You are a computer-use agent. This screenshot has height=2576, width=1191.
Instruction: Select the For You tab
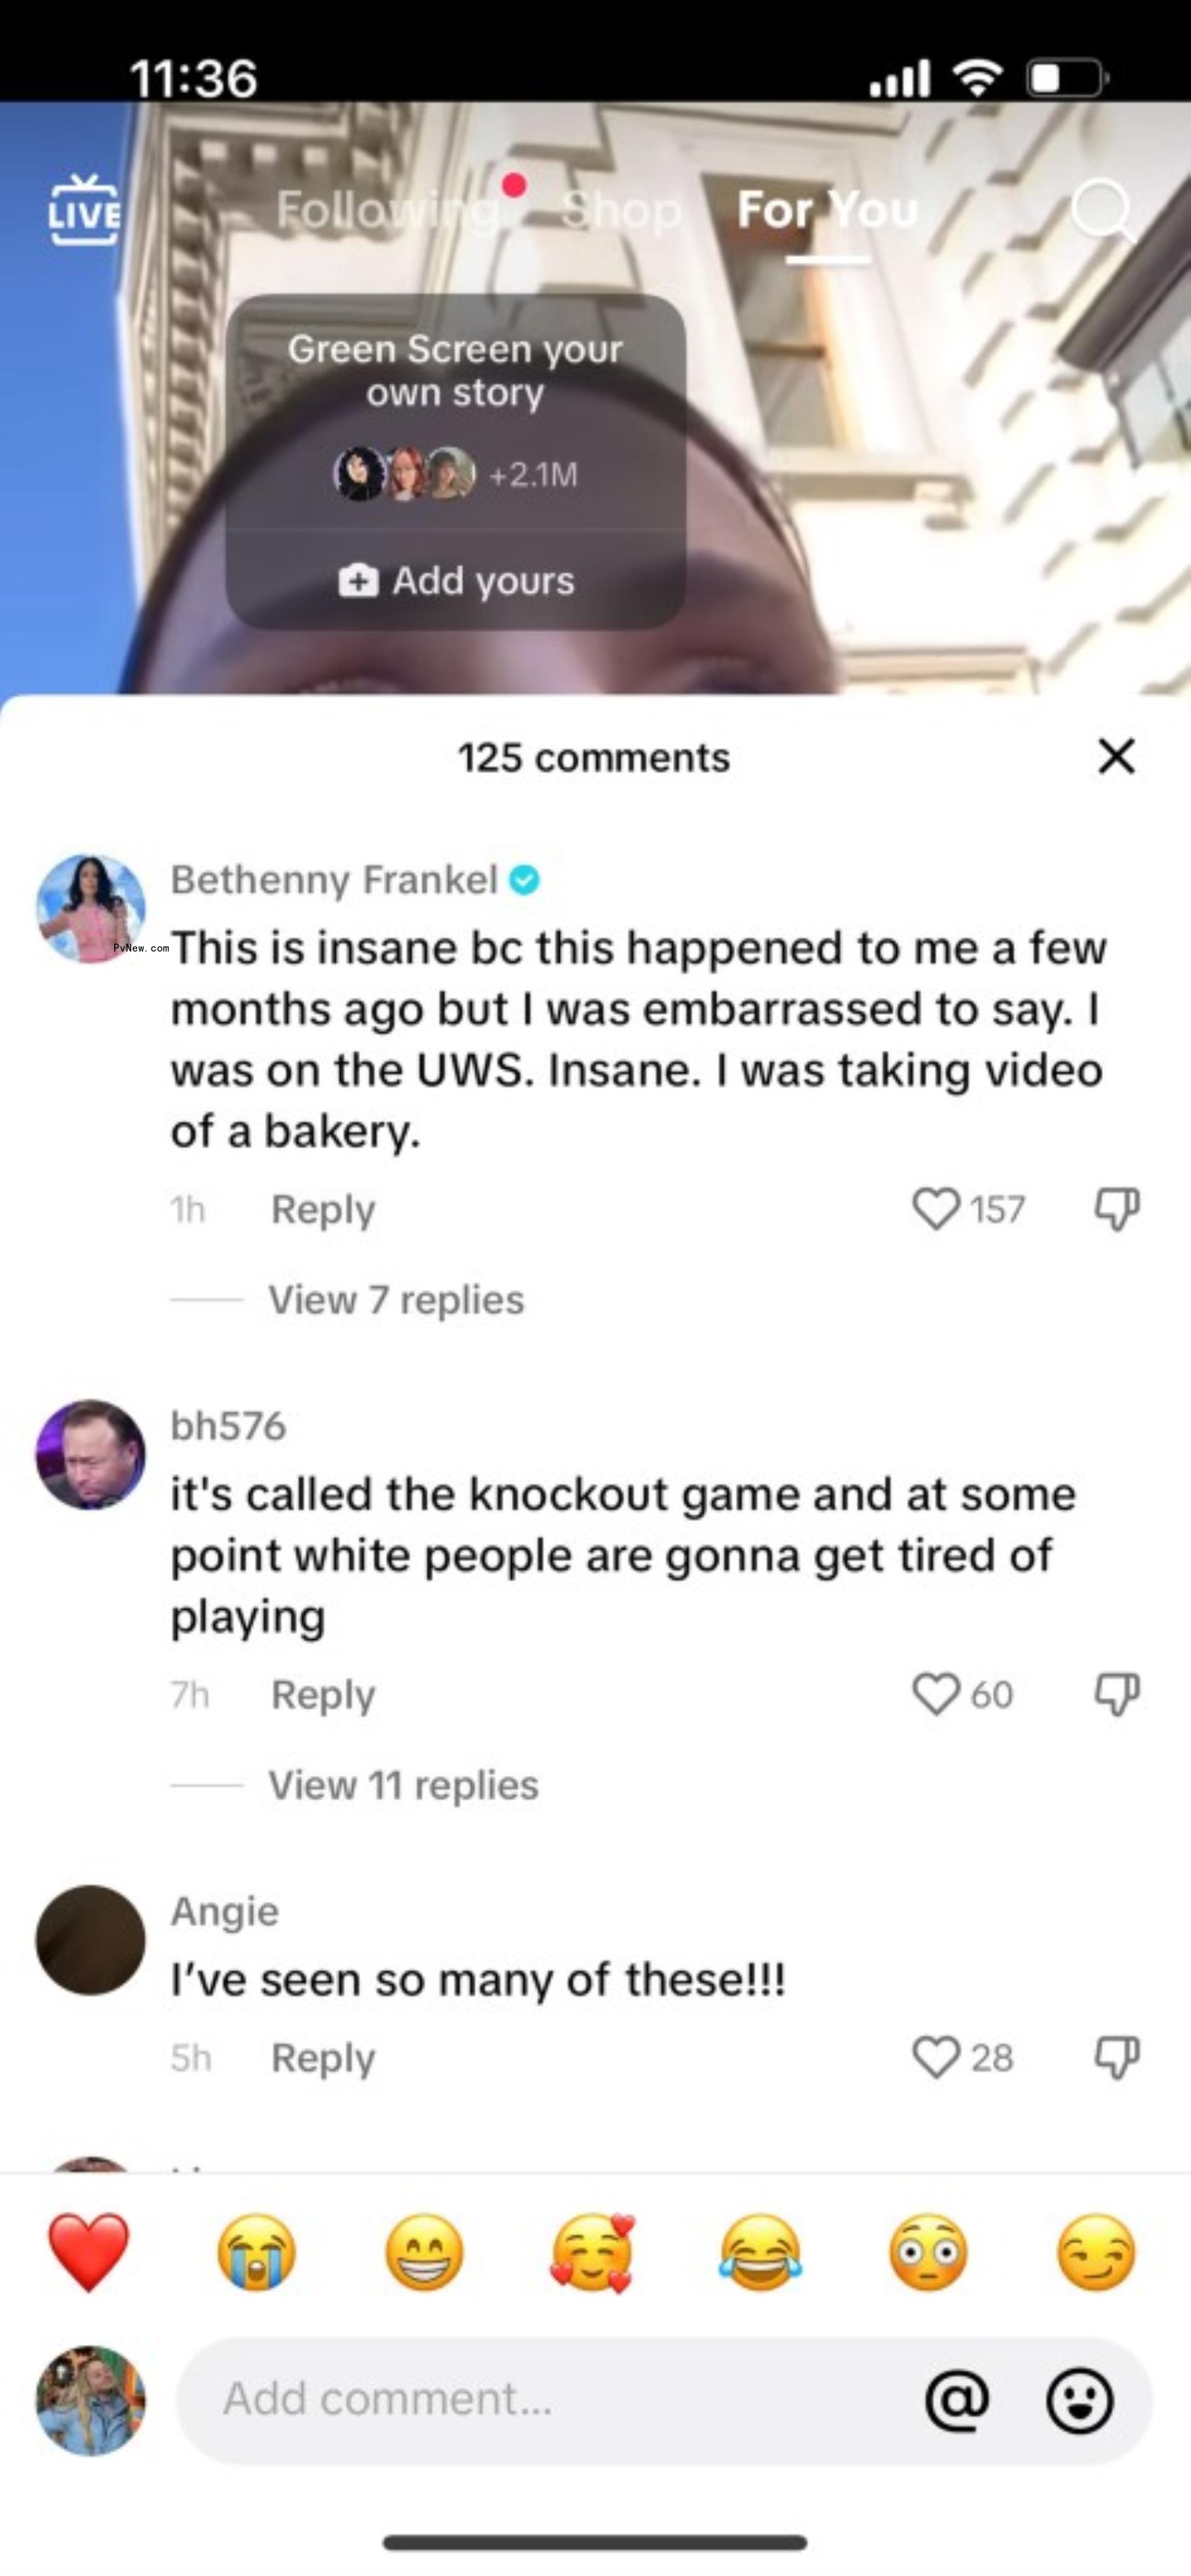point(827,210)
